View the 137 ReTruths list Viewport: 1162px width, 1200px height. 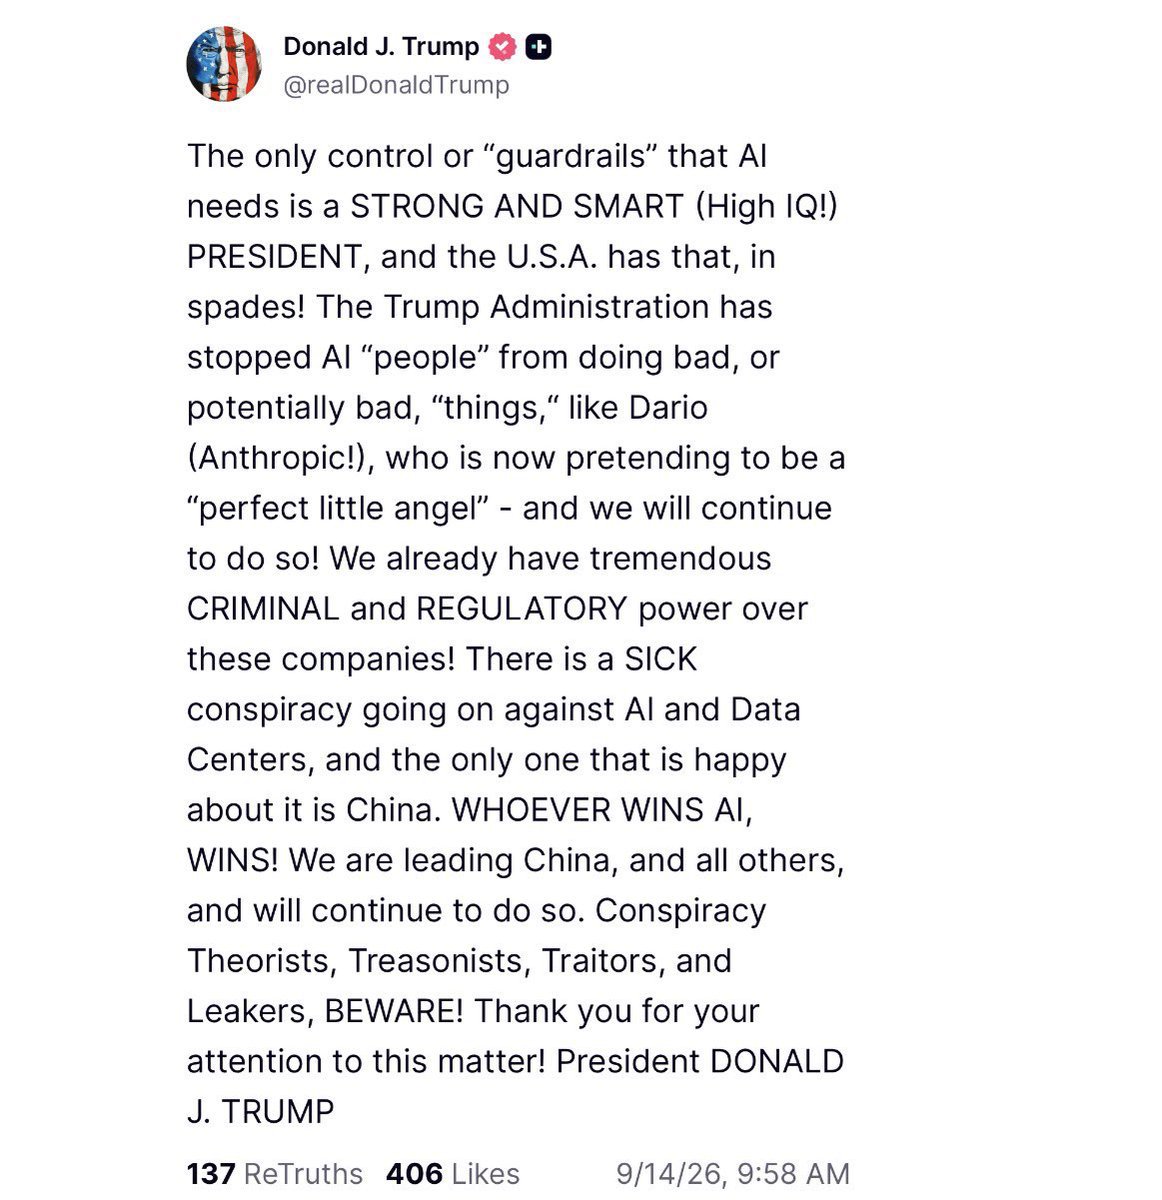coord(275,1173)
